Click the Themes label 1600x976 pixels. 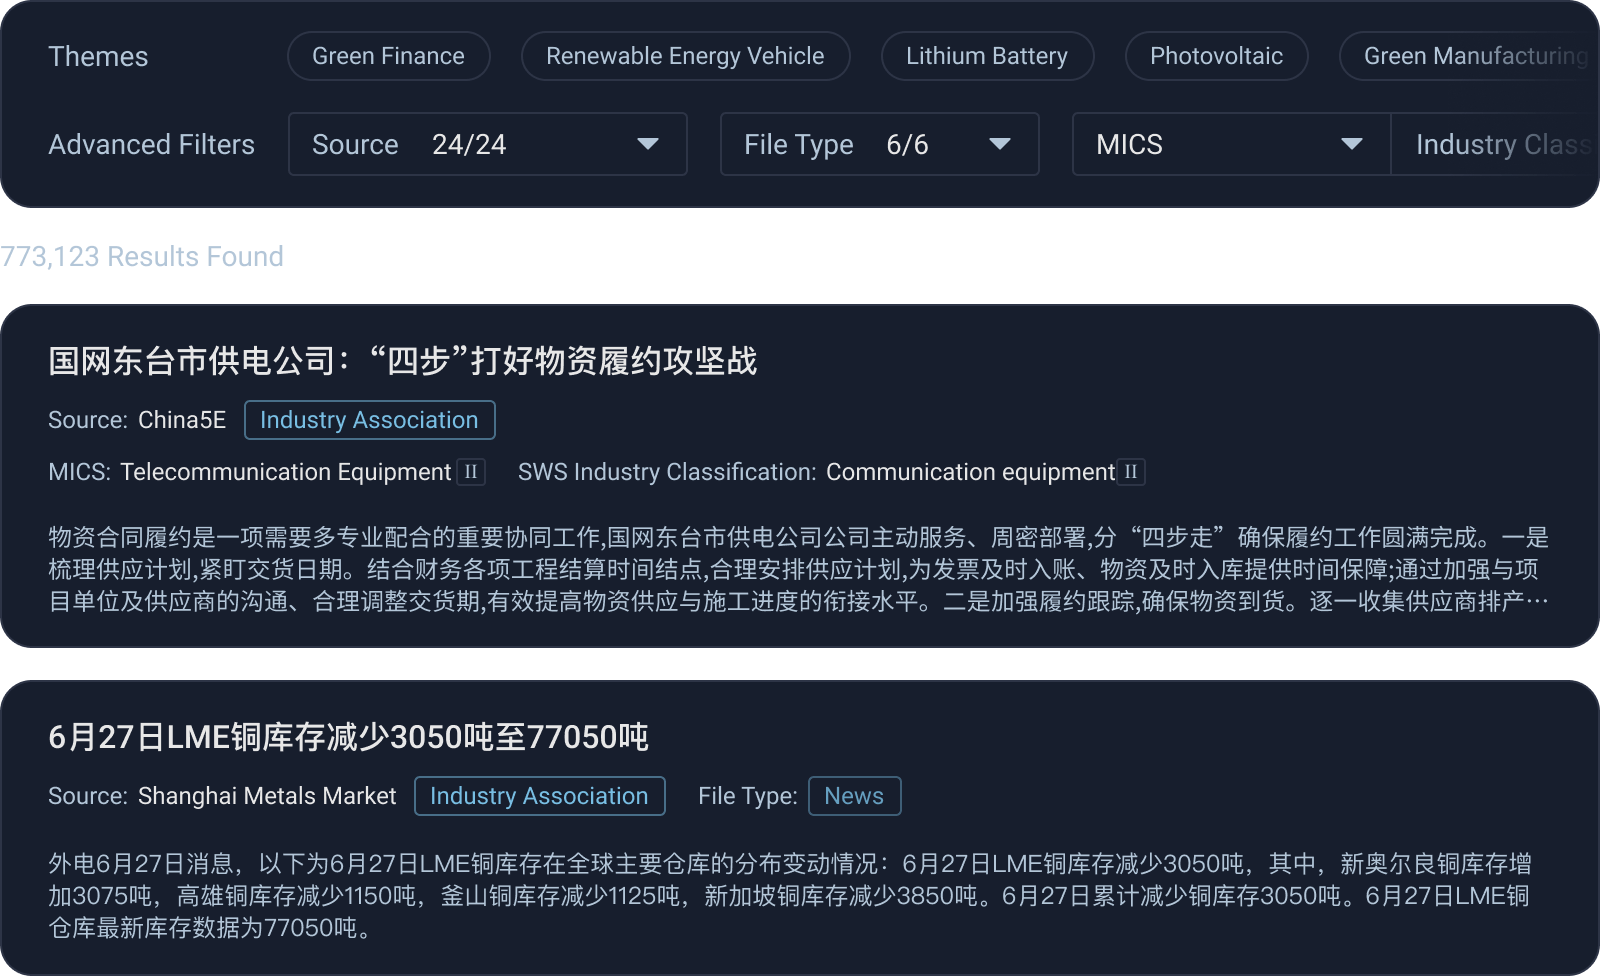(98, 57)
